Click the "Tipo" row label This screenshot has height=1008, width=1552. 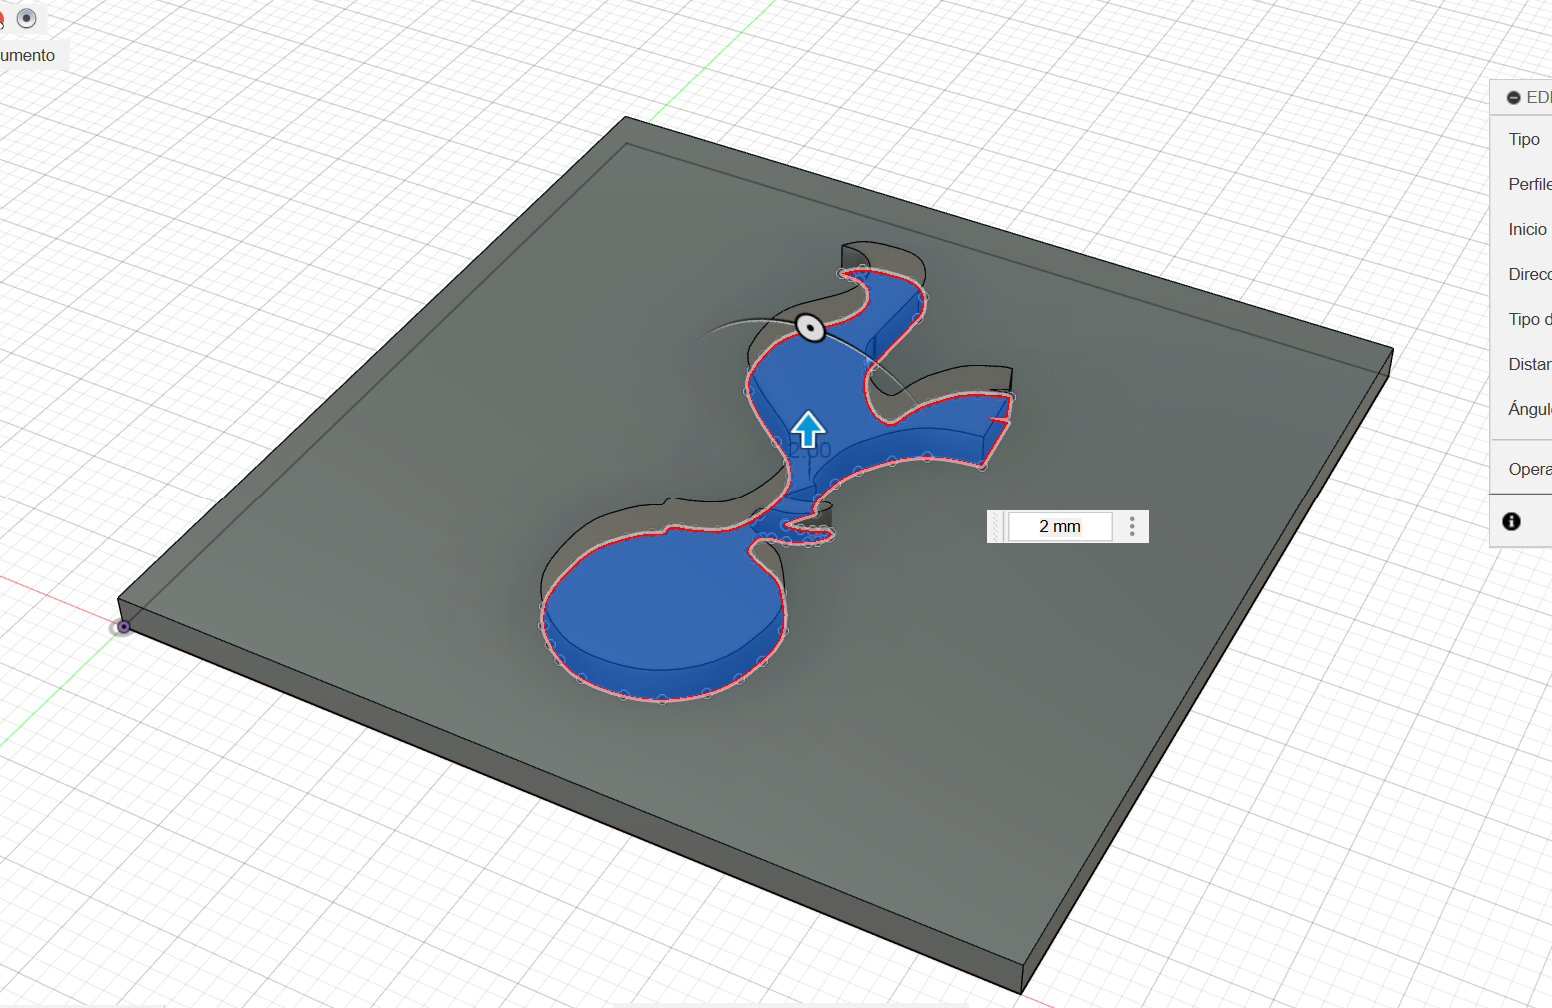pos(1524,140)
